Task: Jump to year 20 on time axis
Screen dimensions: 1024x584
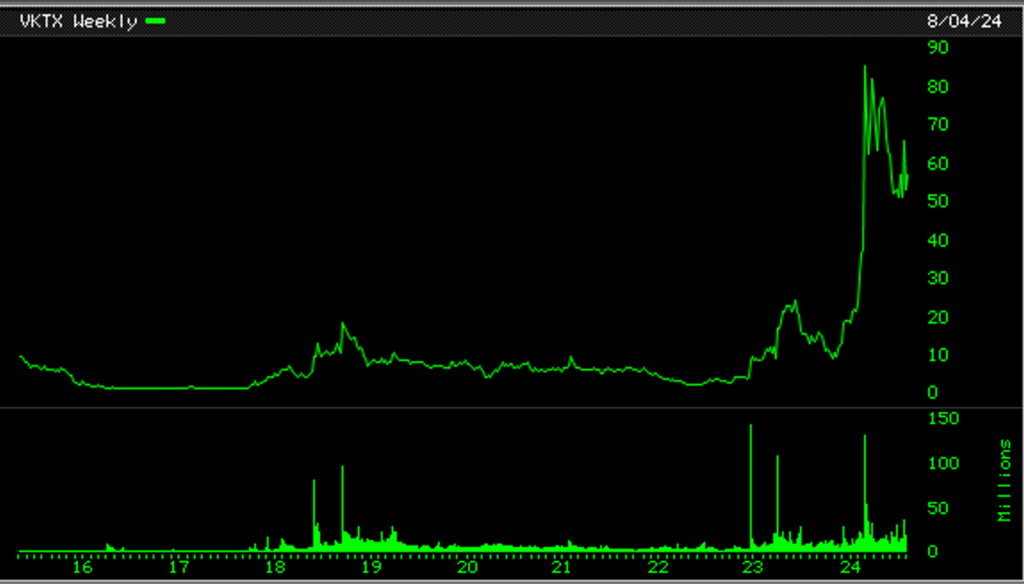Action: click(468, 568)
